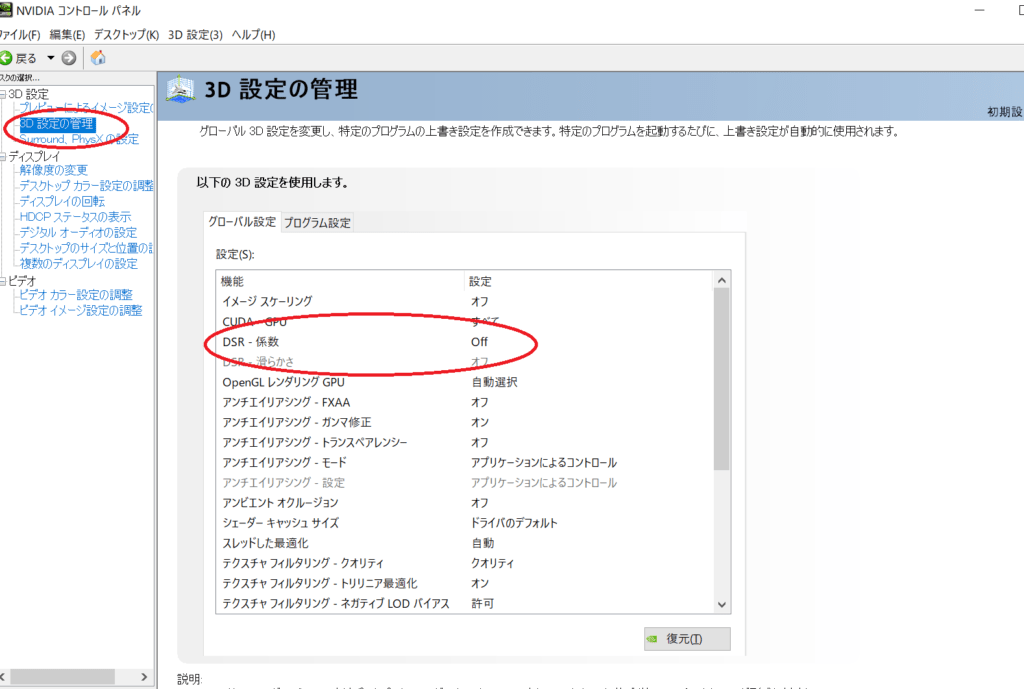Viewport: 1024px width, 689px height.
Task: Open the ファイル(F) menu
Action: point(20,35)
